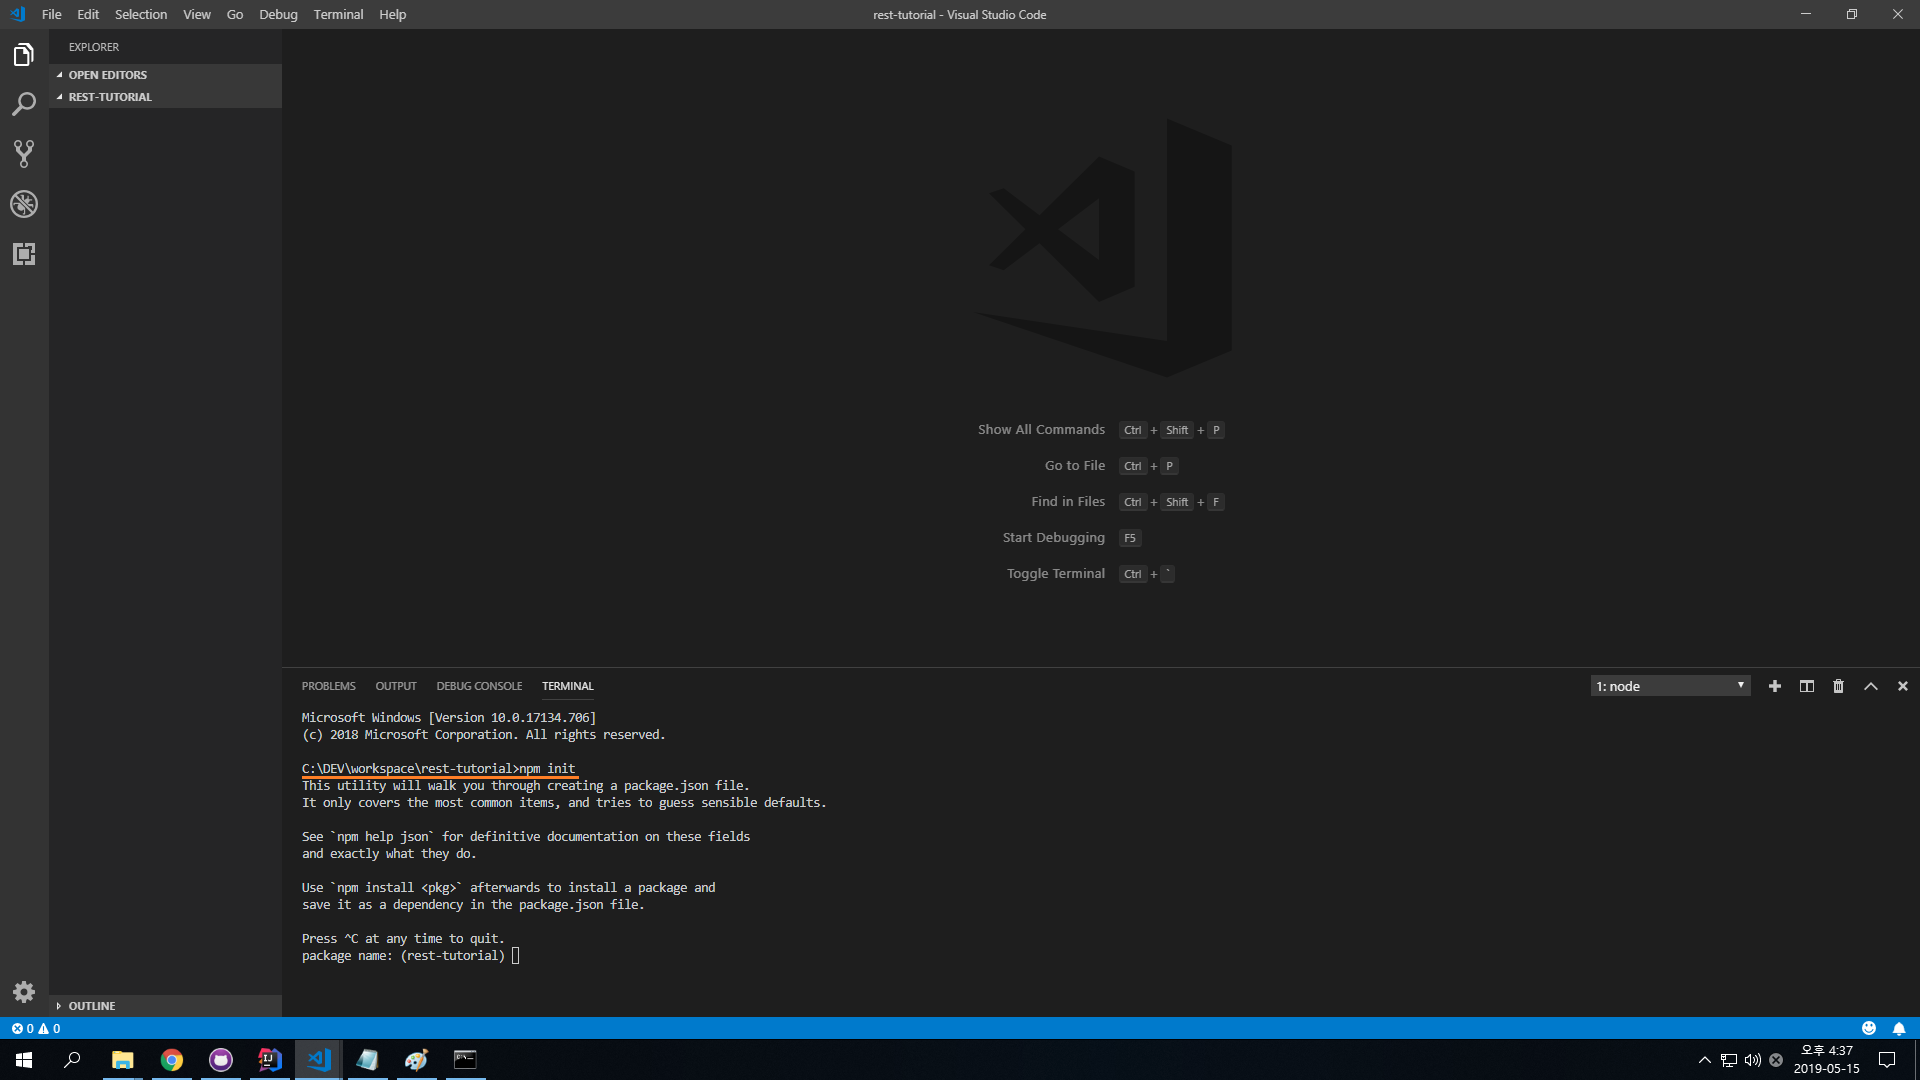1920x1080 pixels.
Task: Open command prompt from taskbar
Action: [x=466, y=1060]
